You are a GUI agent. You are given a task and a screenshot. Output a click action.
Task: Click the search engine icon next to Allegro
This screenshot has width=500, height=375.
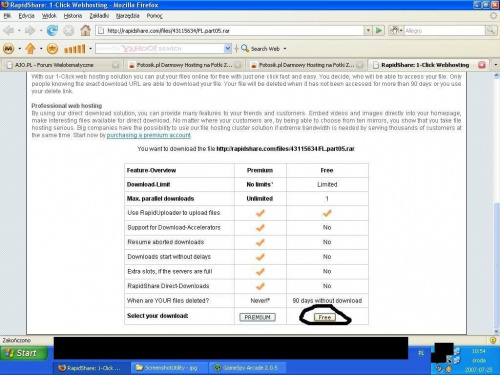pyautogui.click(x=395, y=31)
